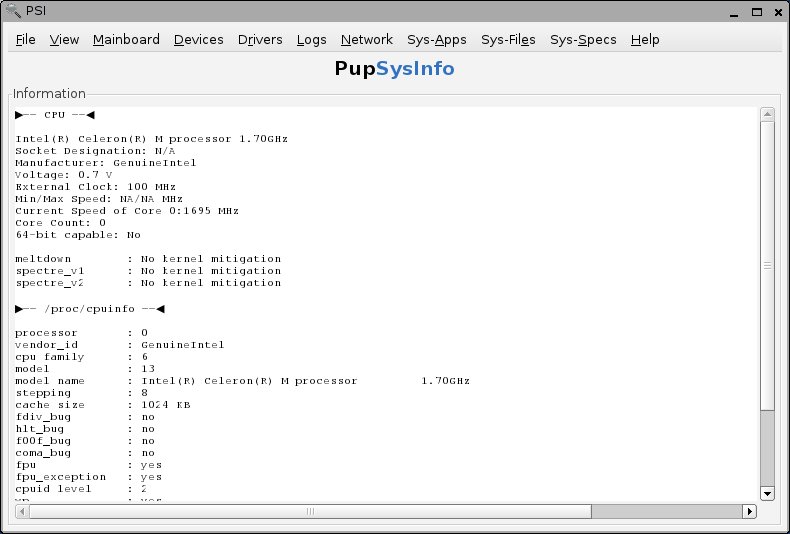The width and height of the screenshot is (790, 534).
Task: Click the 'coma_bug : no' row
Action: (x=85, y=453)
